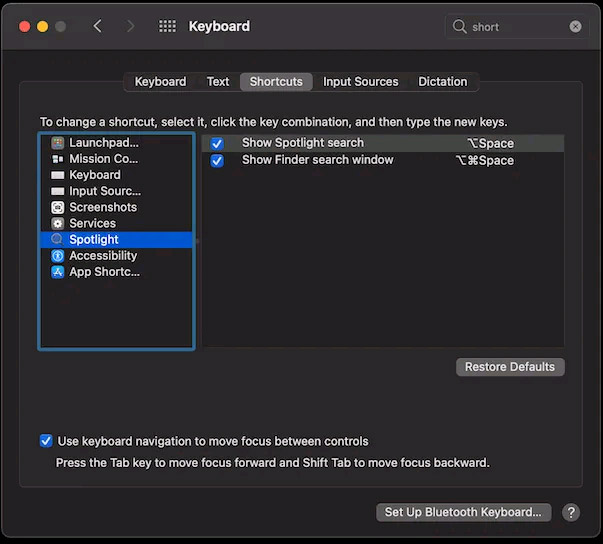Click the App Shortcuts category icon

coord(58,272)
